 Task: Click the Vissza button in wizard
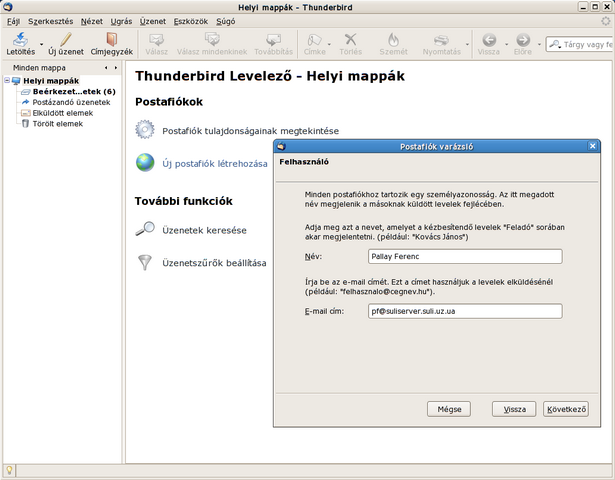pyautogui.click(x=514, y=409)
